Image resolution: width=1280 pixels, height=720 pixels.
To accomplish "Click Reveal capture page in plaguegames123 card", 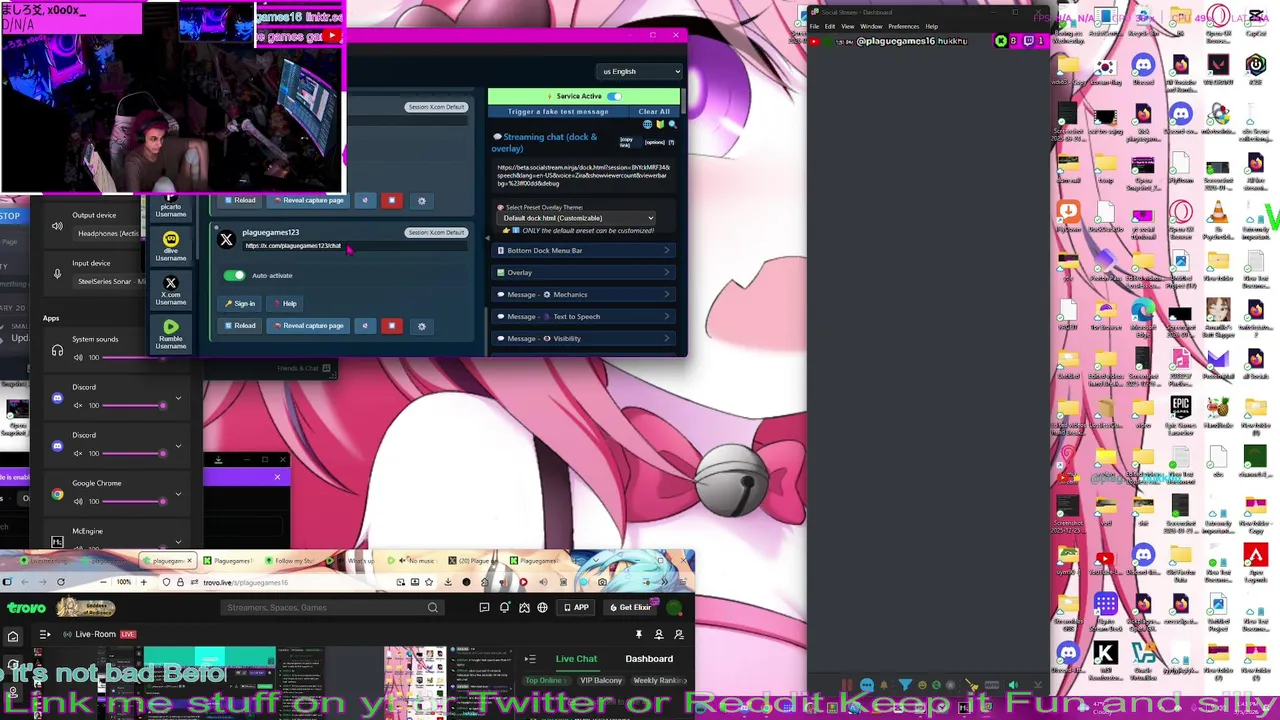I will pos(309,325).
